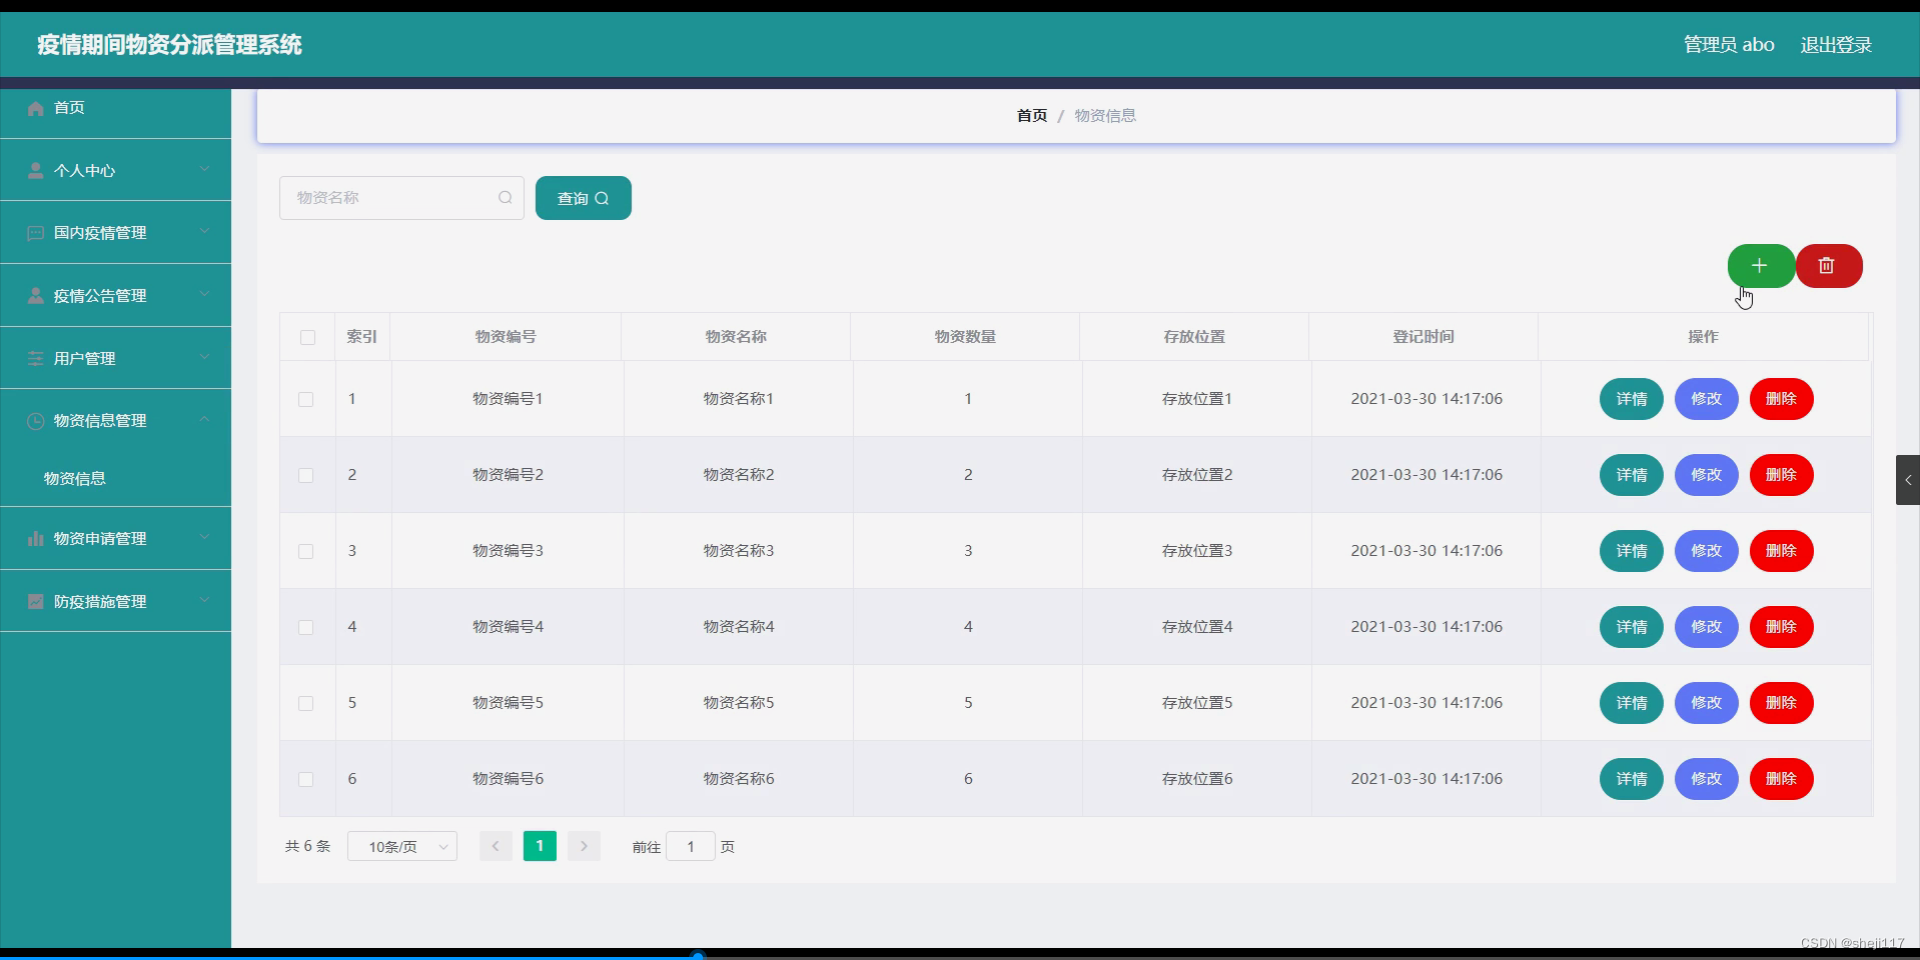Open the 个人中心 sidebar menu
Image resolution: width=1920 pixels, height=960 pixels.
(x=116, y=170)
